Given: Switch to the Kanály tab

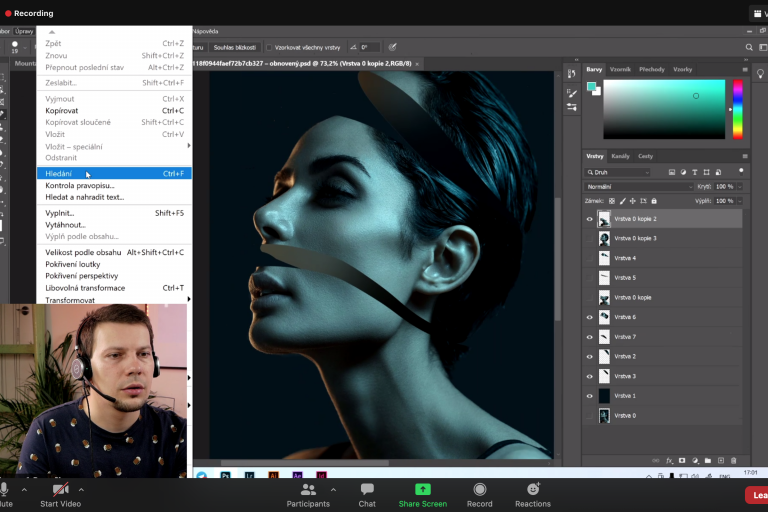Looking at the screenshot, I should (x=620, y=156).
